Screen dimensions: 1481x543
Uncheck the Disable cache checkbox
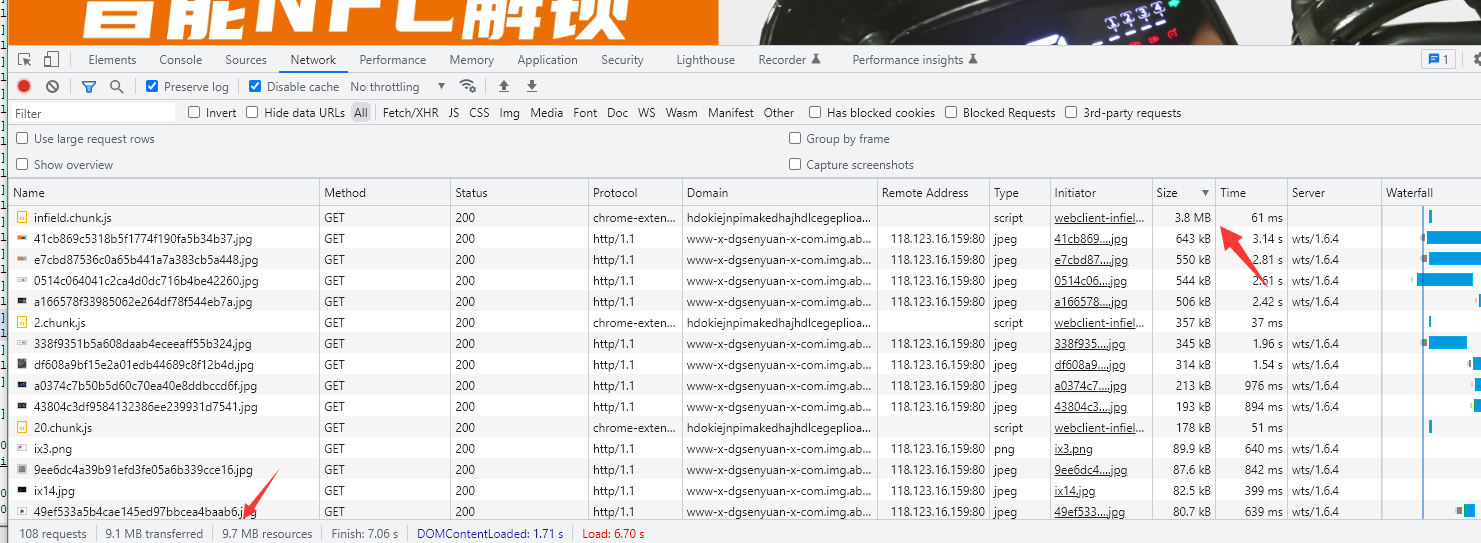[x=255, y=87]
